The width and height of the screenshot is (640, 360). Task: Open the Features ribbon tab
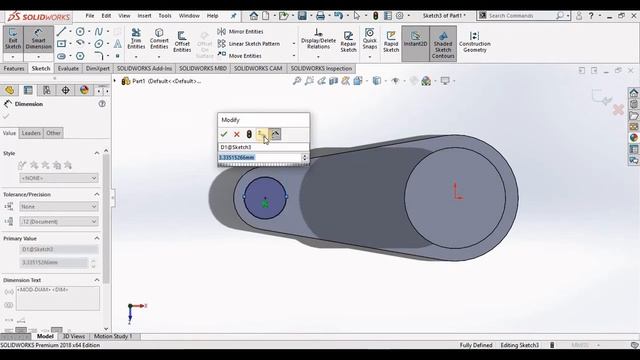point(14,68)
